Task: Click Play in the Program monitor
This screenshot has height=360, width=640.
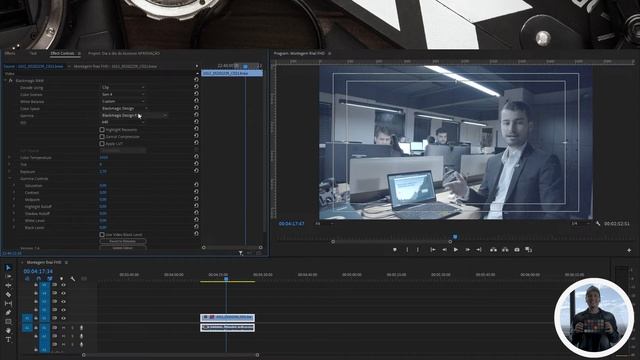Action: (456, 250)
